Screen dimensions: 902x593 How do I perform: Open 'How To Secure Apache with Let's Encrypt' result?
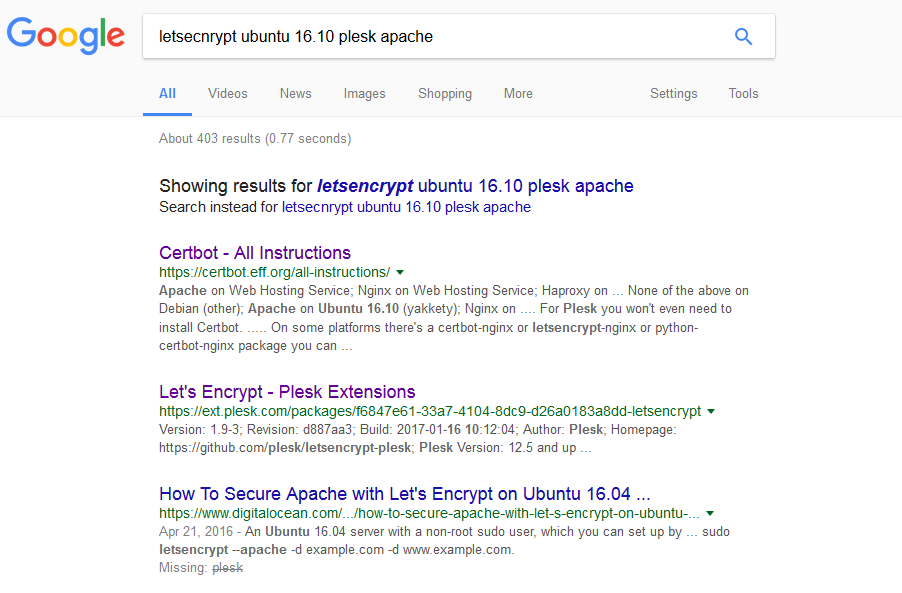[404, 493]
